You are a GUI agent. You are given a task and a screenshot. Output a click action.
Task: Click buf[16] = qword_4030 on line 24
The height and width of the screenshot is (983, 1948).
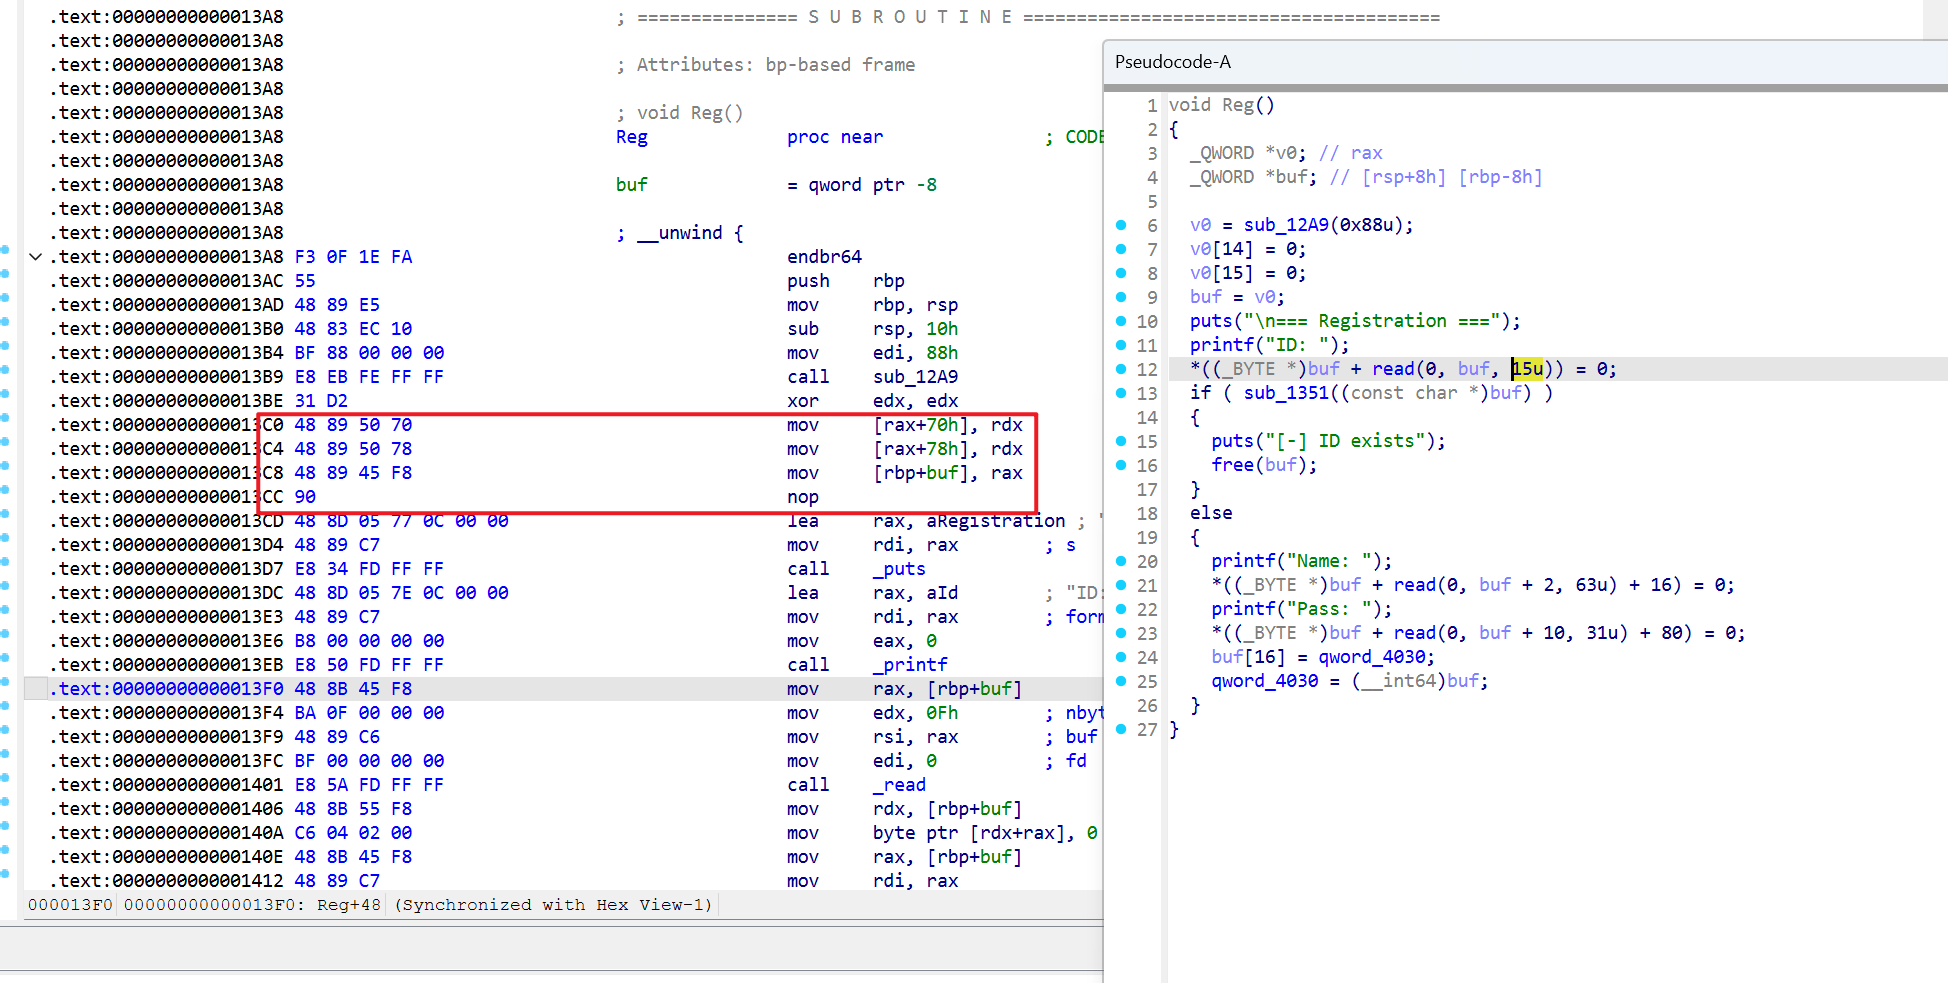coord(1323,657)
